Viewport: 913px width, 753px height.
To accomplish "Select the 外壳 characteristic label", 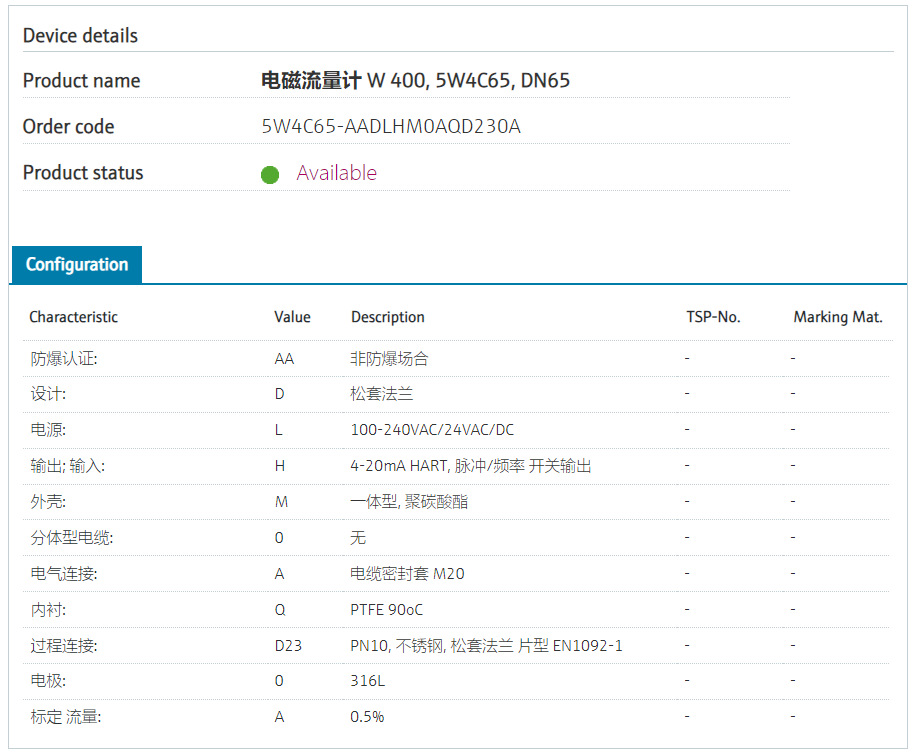I will point(48,501).
